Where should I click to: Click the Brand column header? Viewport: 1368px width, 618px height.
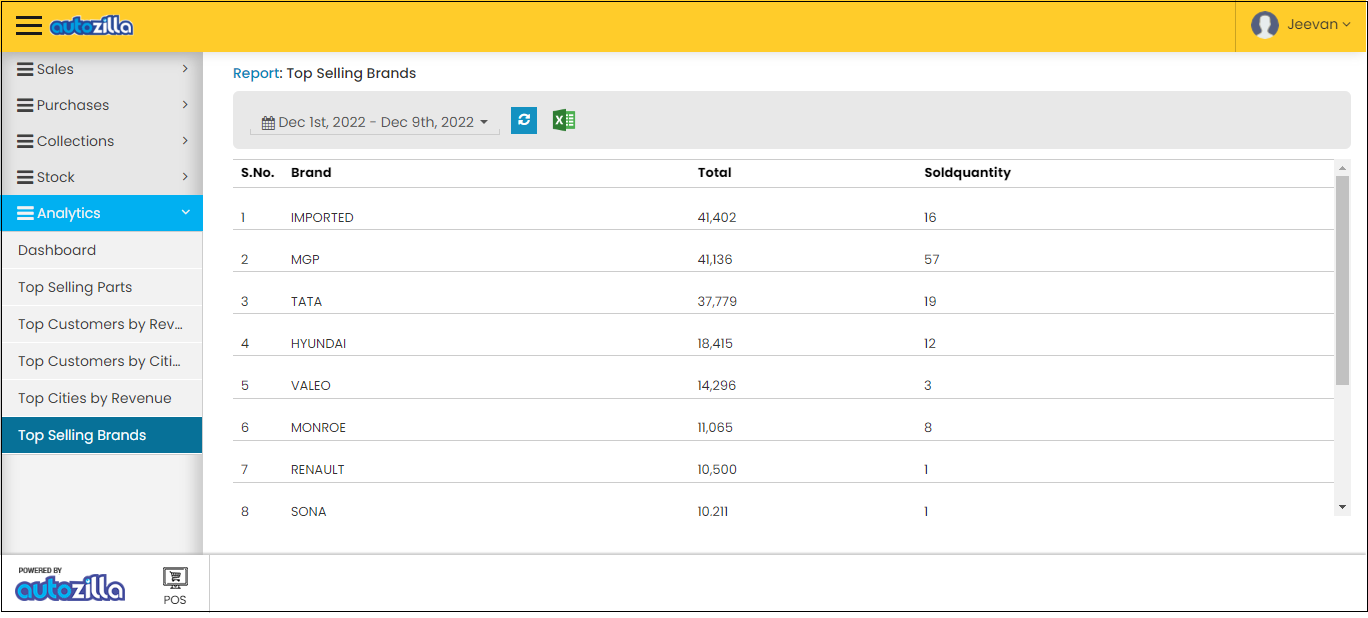pyautogui.click(x=311, y=172)
